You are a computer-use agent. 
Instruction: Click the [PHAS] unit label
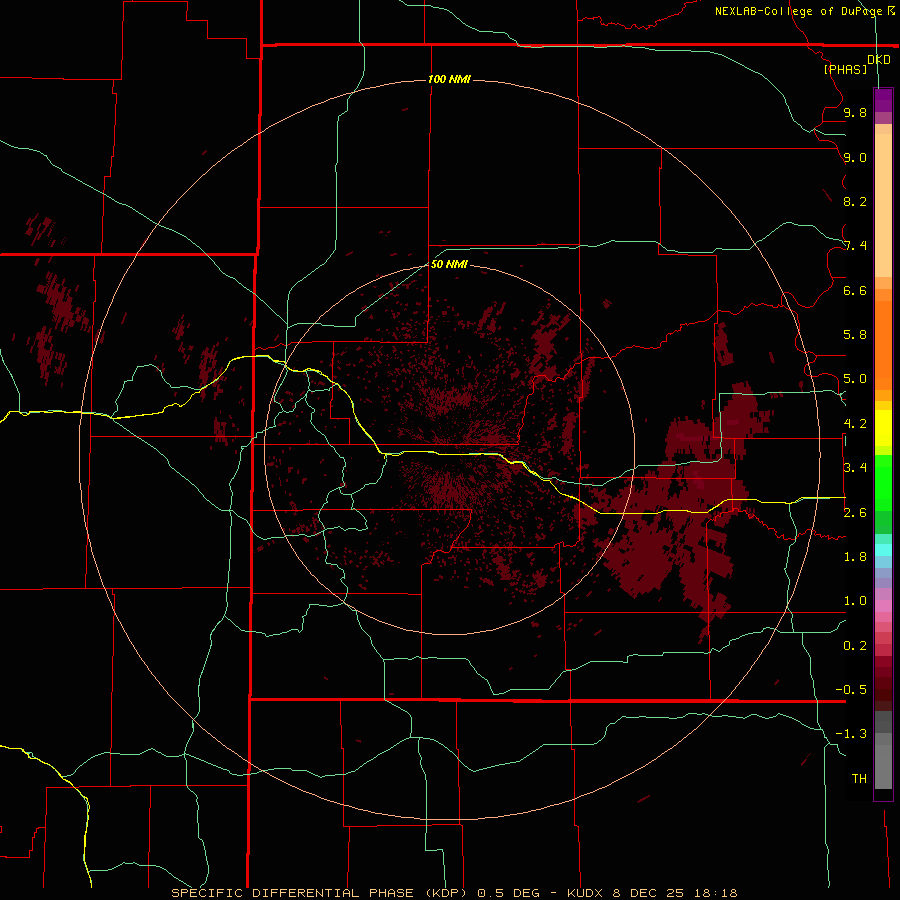point(845,69)
